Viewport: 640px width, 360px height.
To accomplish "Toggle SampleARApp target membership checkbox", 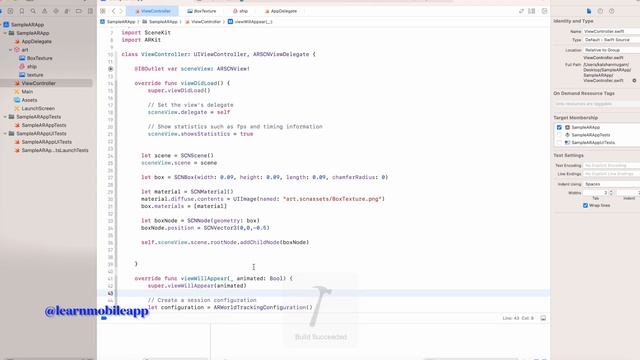I will coord(559,127).
